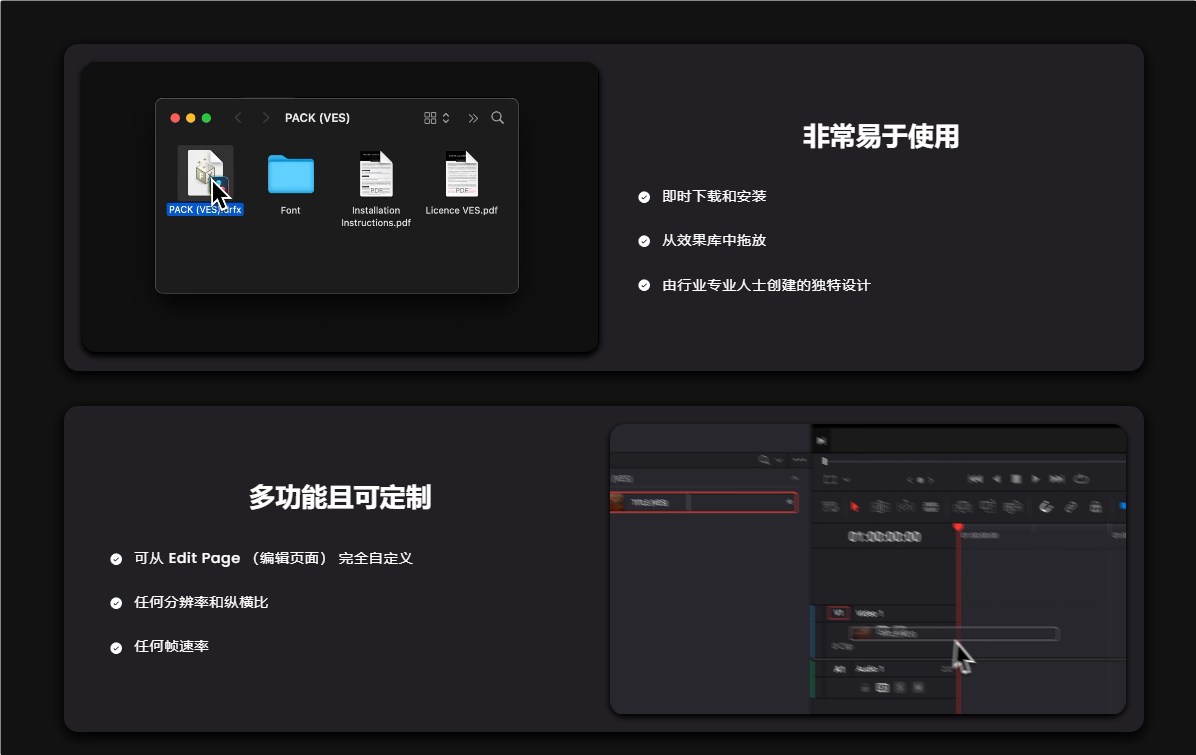Click the PACK (VES) window title
The height and width of the screenshot is (755, 1196).
[x=317, y=117]
